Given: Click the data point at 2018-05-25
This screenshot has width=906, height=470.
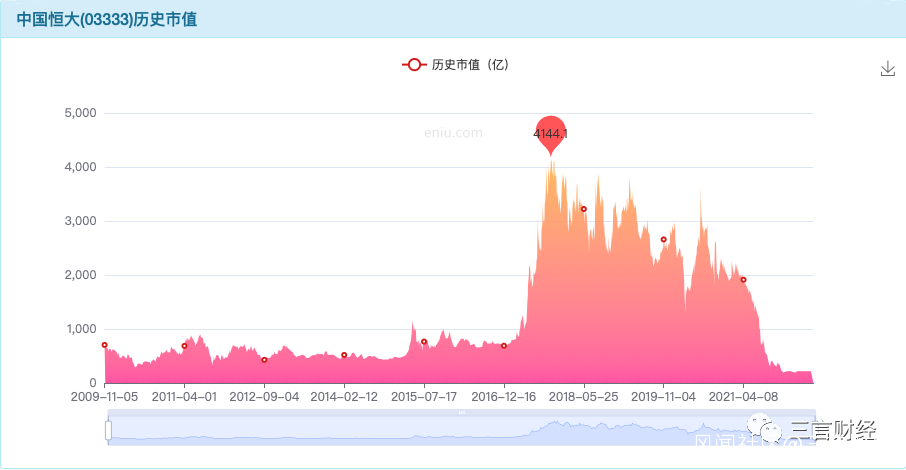Looking at the screenshot, I should 584,209.
